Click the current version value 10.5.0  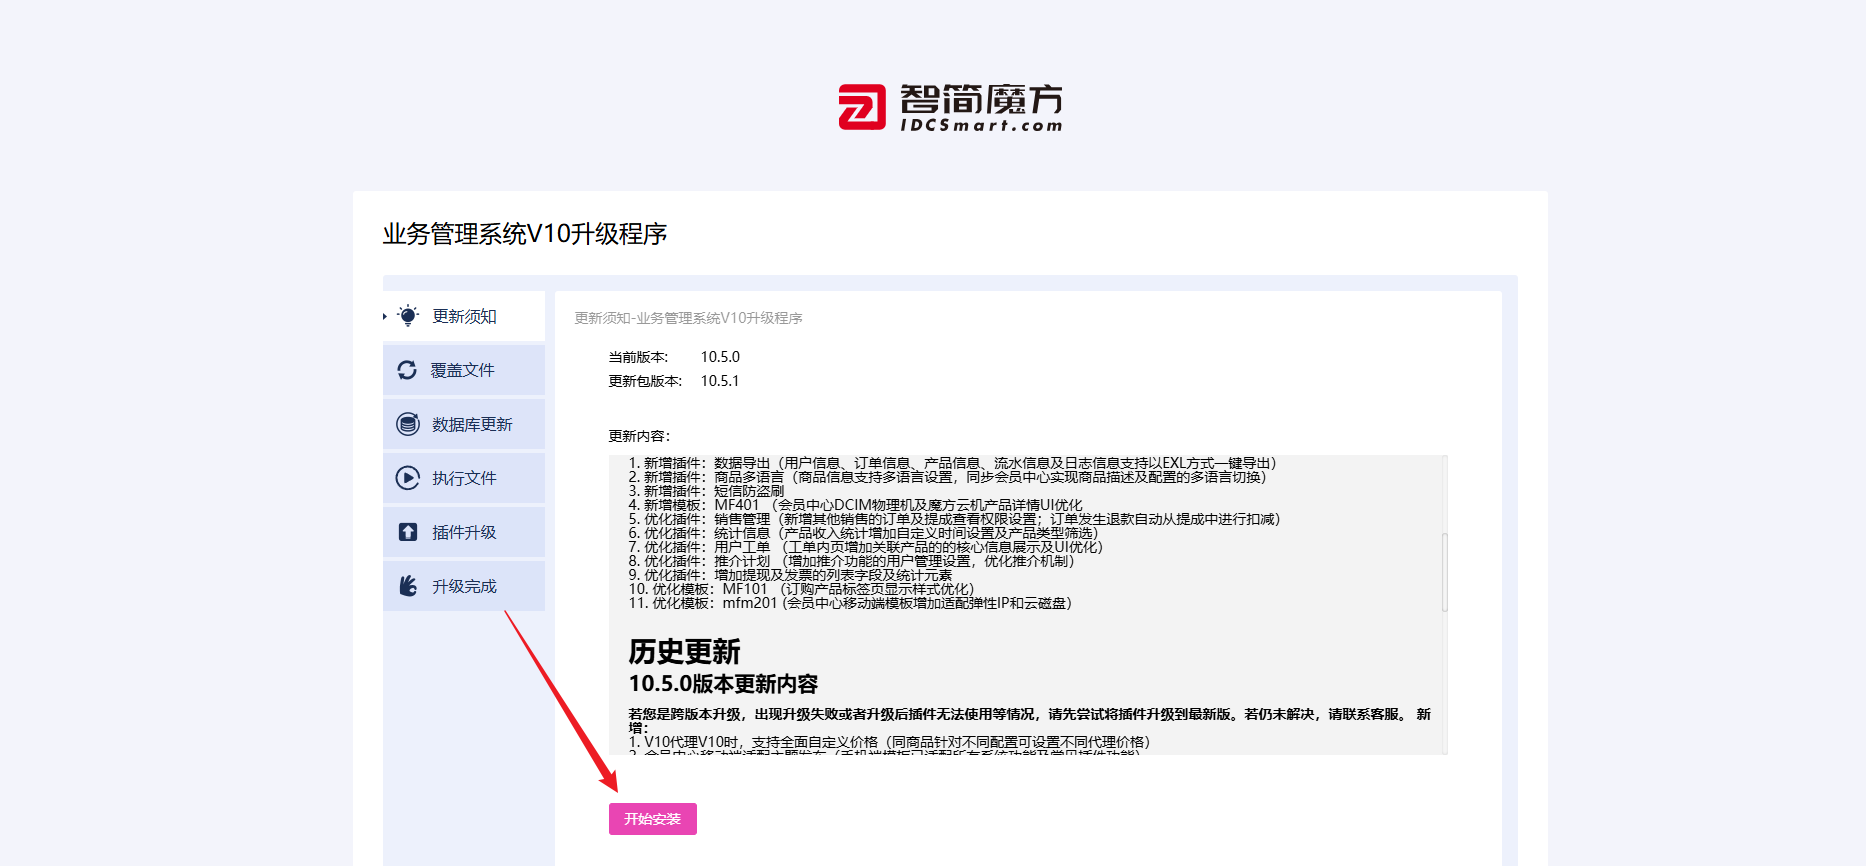tap(720, 357)
